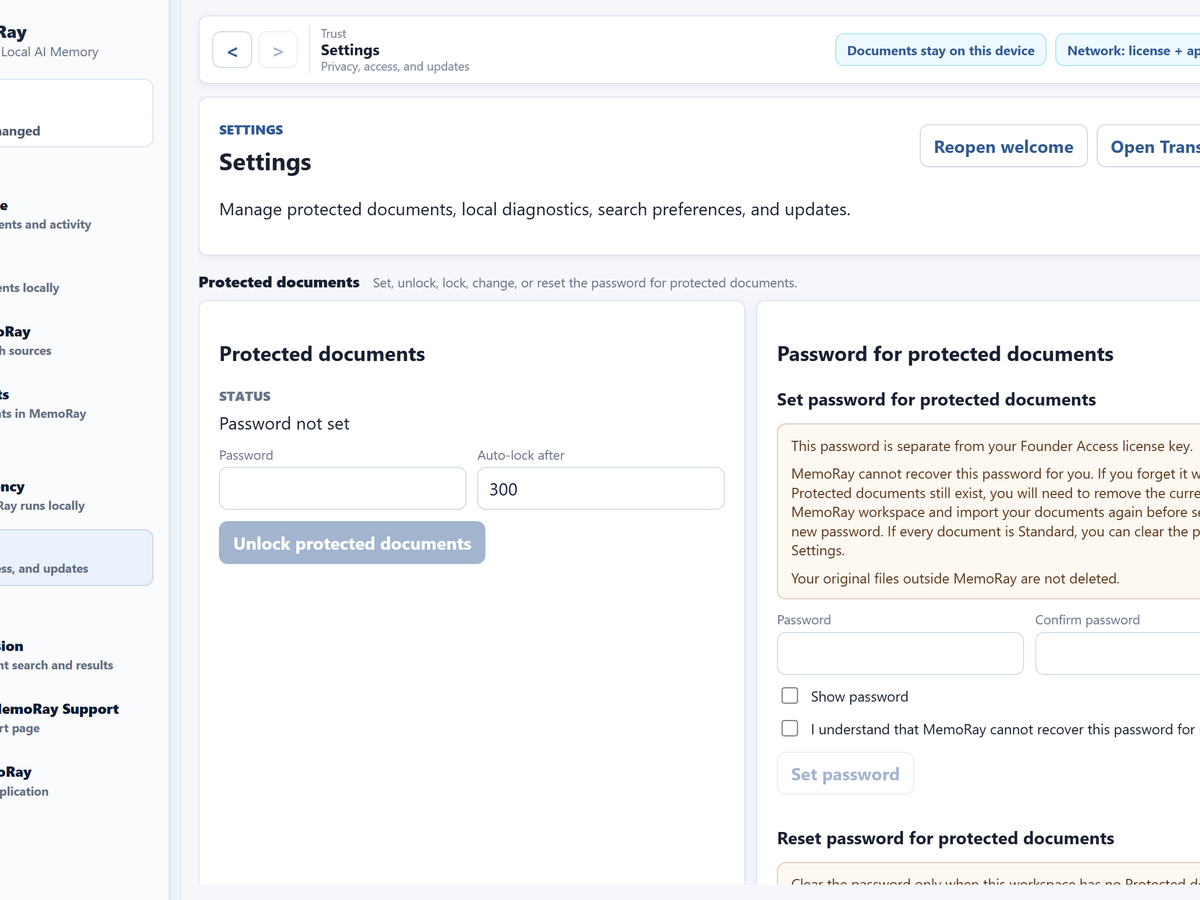Open sidebar item about documents in MemoRay

pyautogui.click(x=74, y=403)
